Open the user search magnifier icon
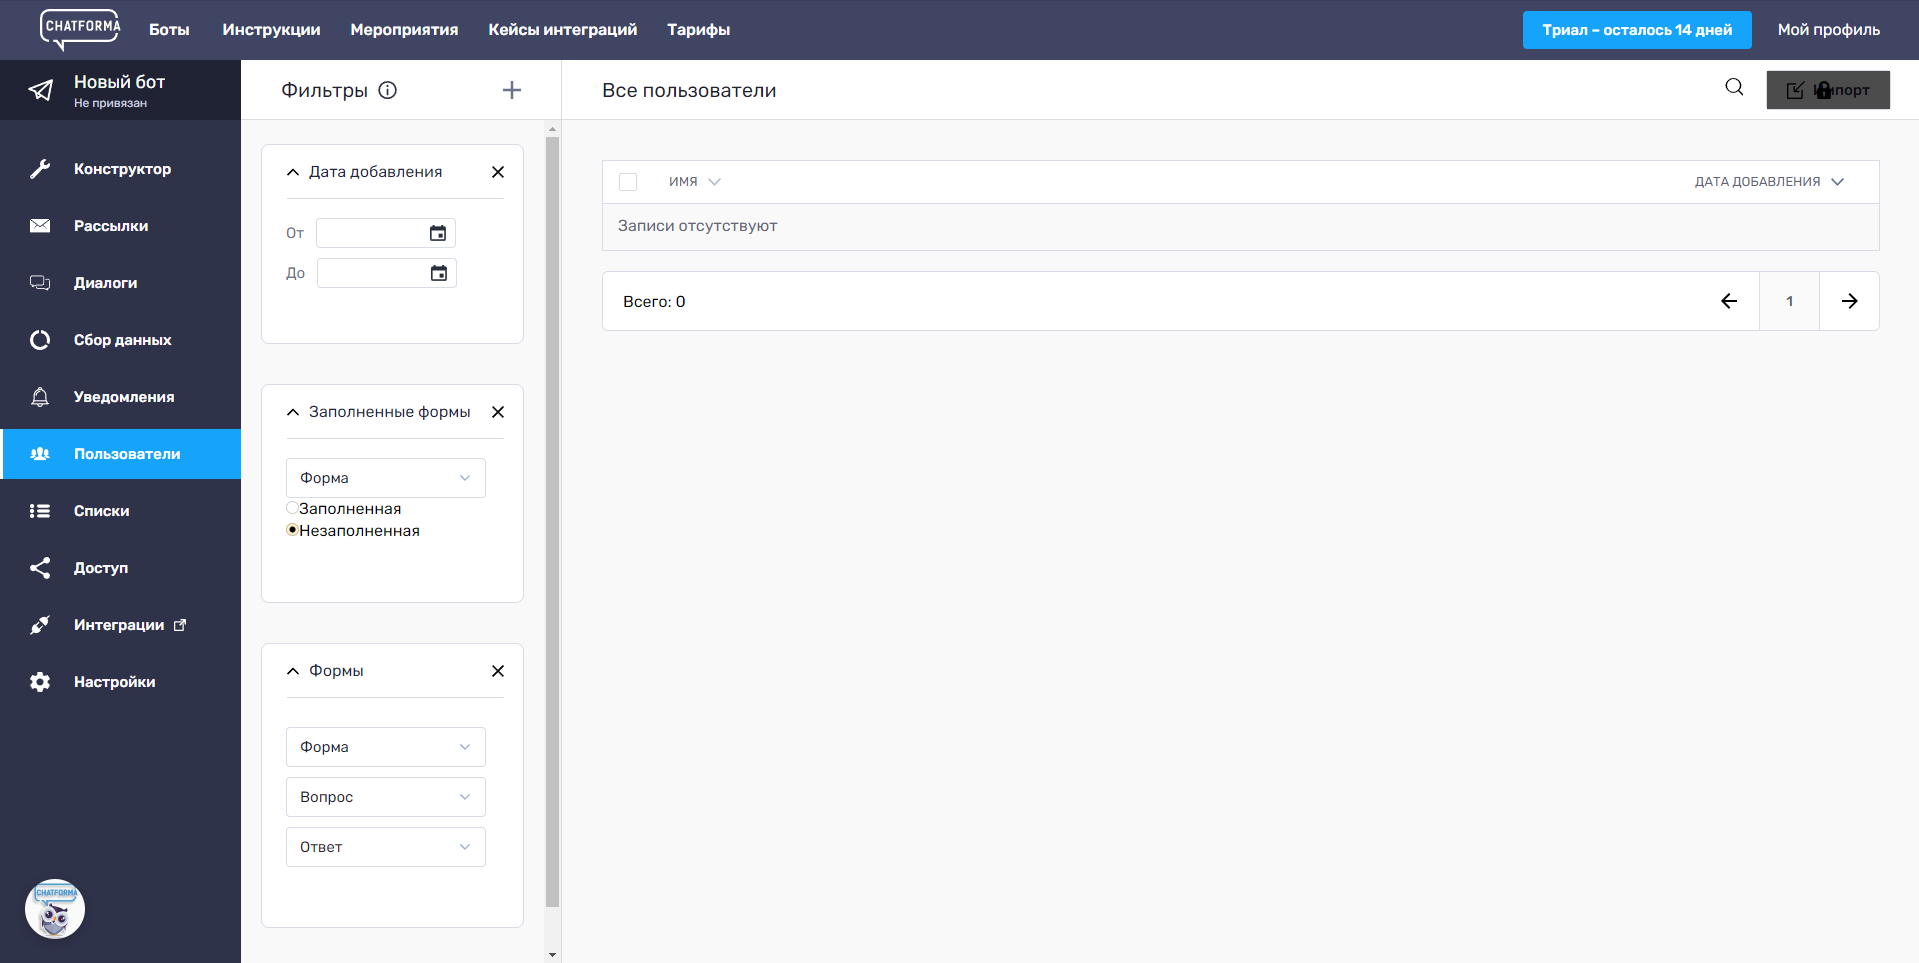The height and width of the screenshot is (963, 1919). [1734, 87]
